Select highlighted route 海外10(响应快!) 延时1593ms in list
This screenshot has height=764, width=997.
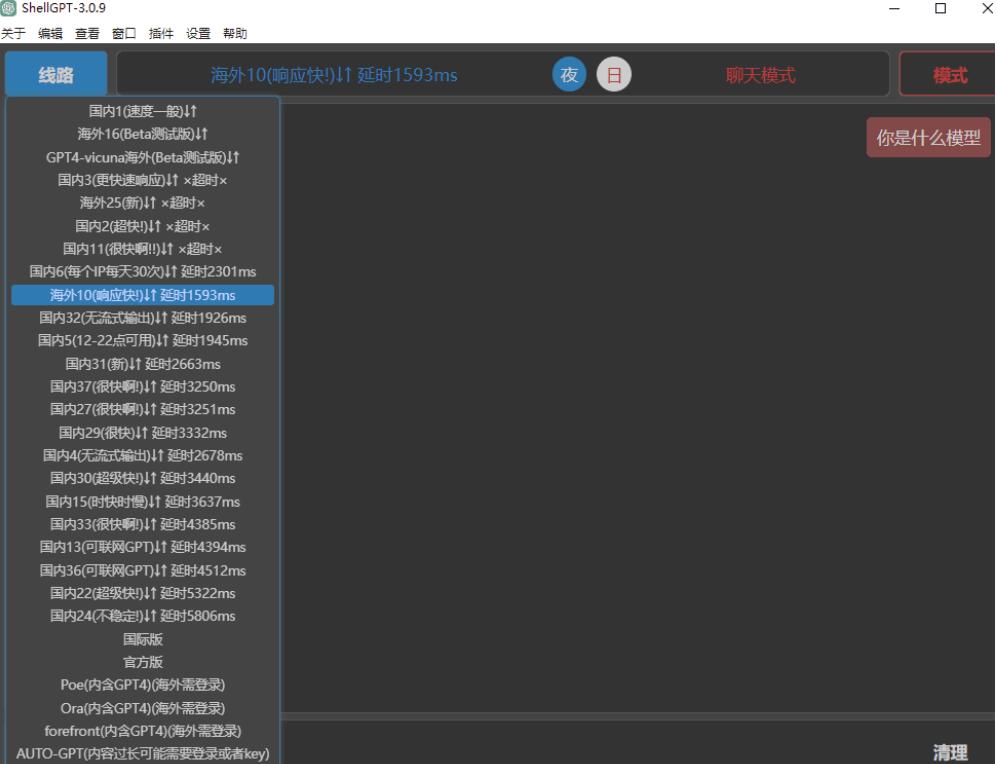[142, 295]
